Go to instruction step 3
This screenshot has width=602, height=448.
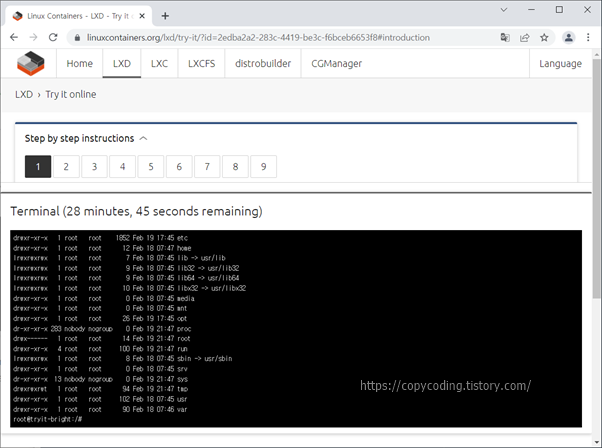point(94,167)
